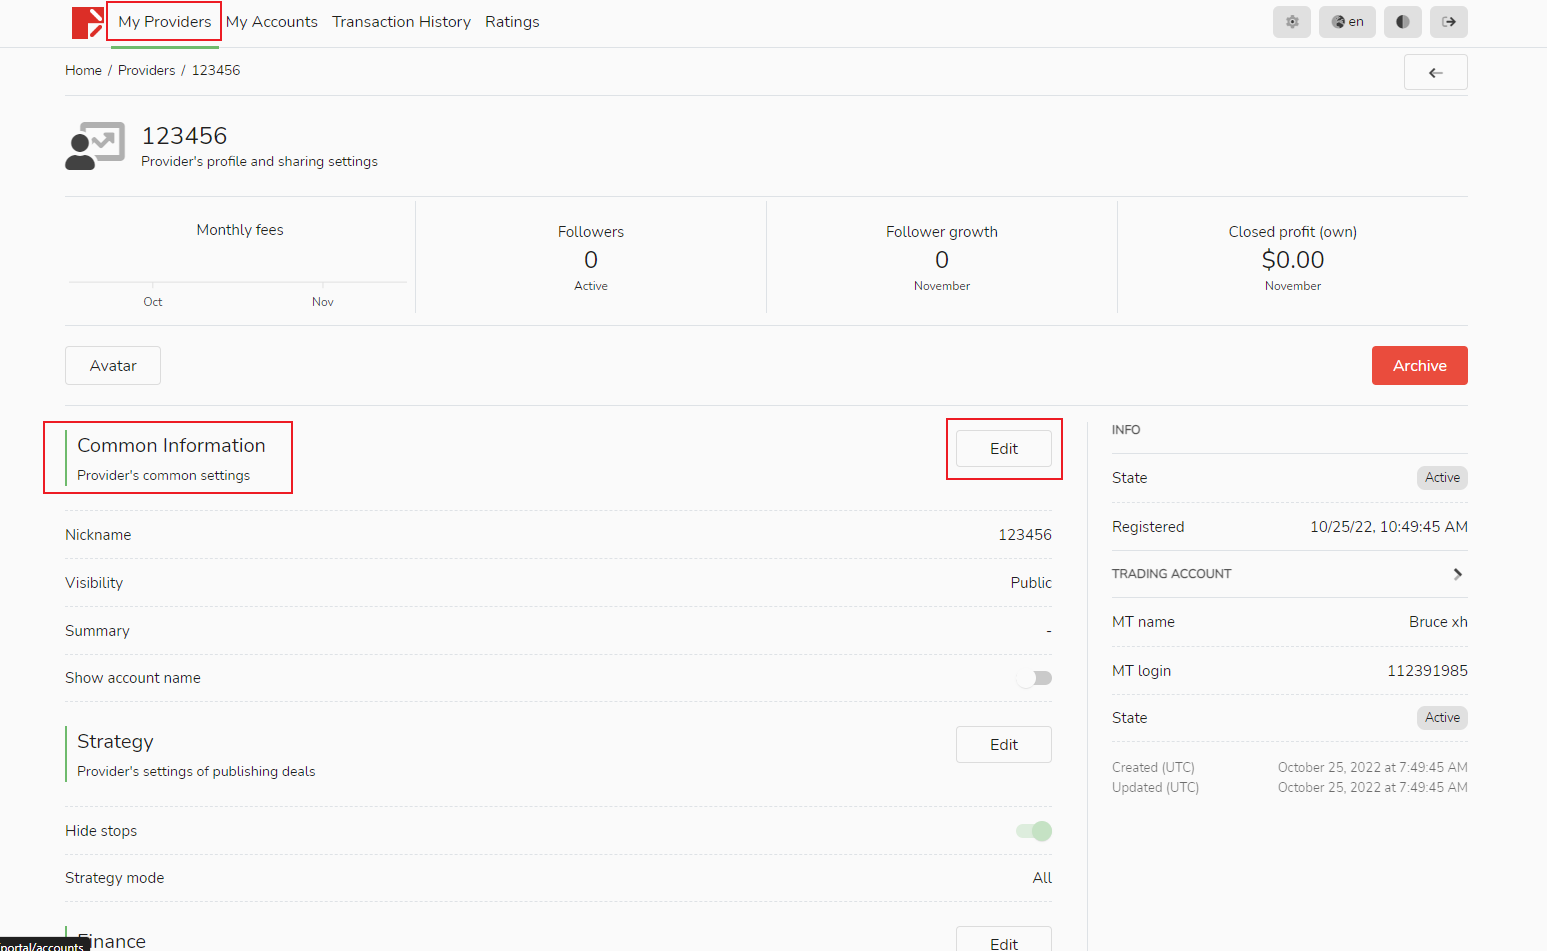Open the language selector showing en
1547x951 pixels.
click(x=1347, y=22)
